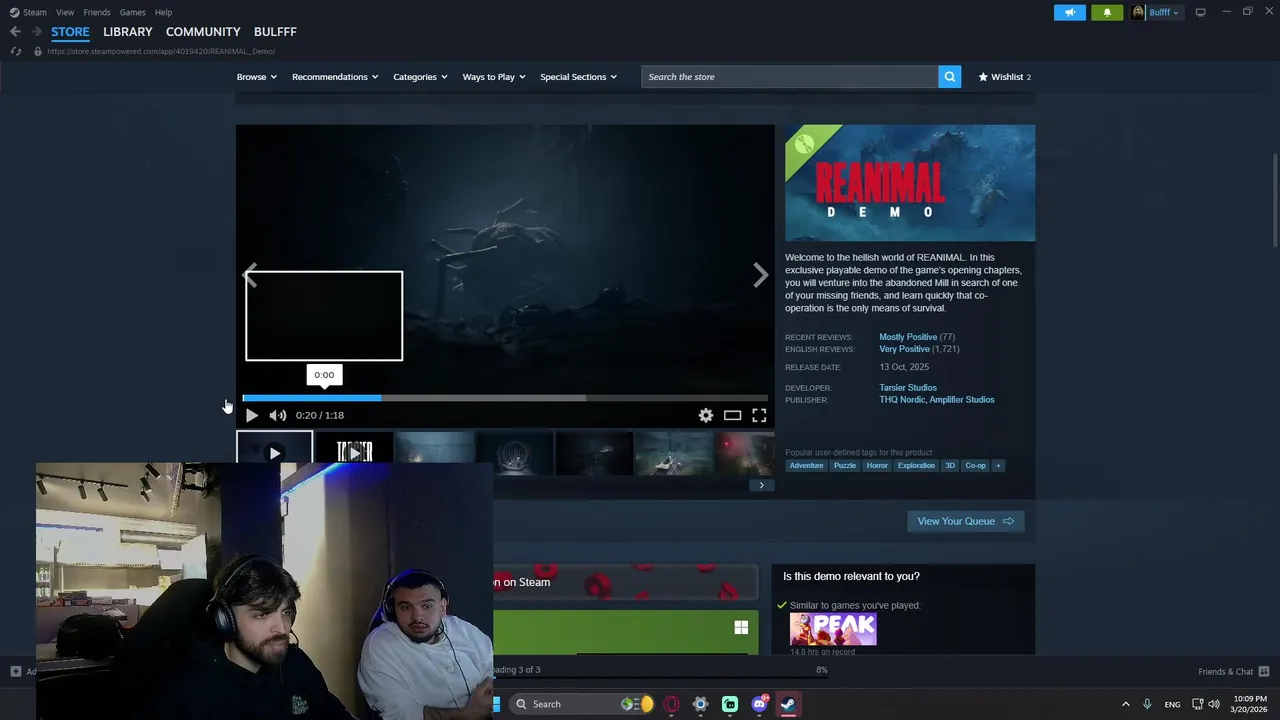
Task: Open Steam announcements megaphone button
Action: tap(1069, 12)
